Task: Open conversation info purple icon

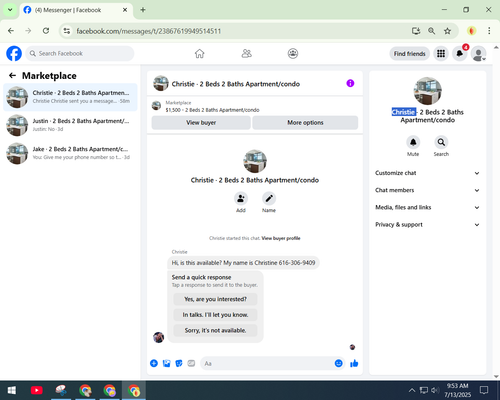Action: [x=350, y=83]
